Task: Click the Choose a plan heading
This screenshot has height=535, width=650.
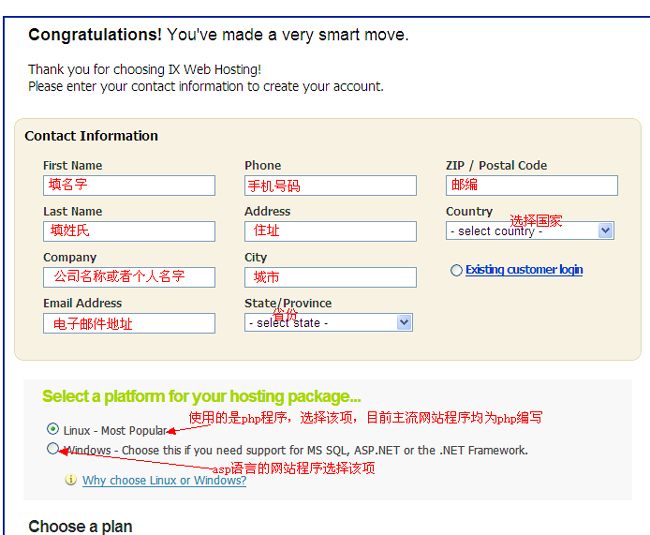Action: pos(80,526)
